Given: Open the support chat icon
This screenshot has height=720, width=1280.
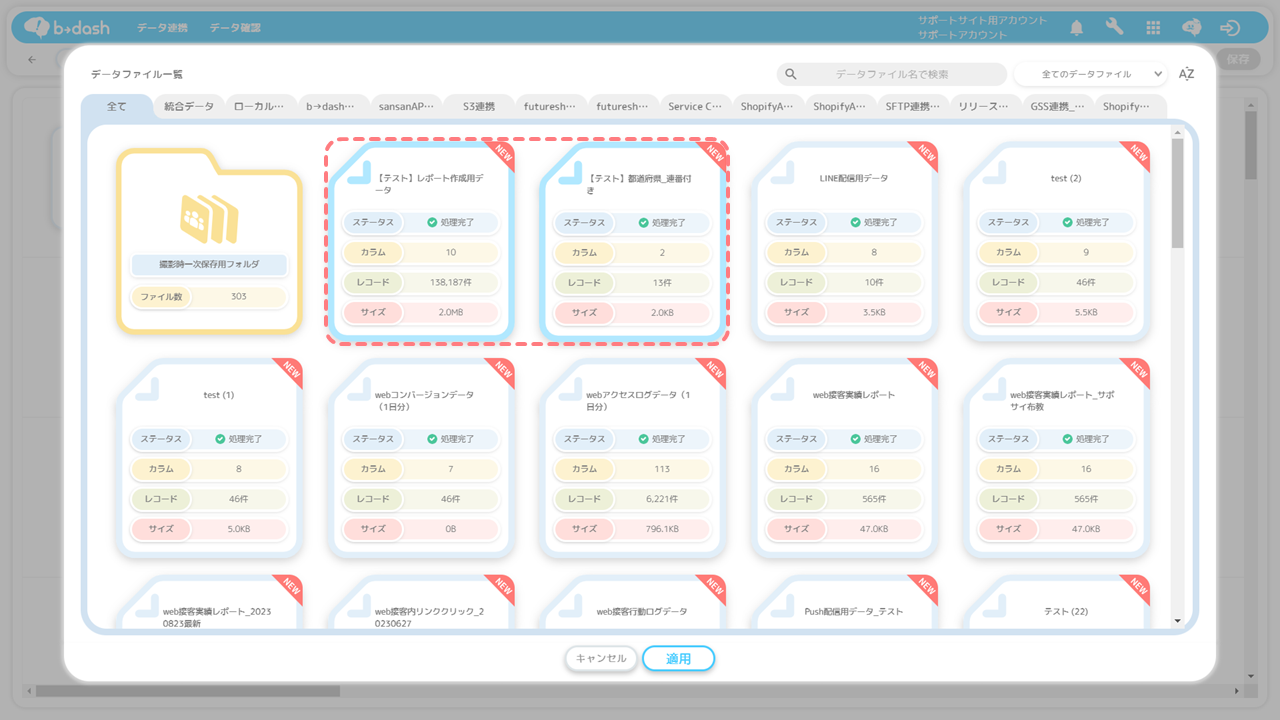Looking at the screenshot, I should [1191, 27].
